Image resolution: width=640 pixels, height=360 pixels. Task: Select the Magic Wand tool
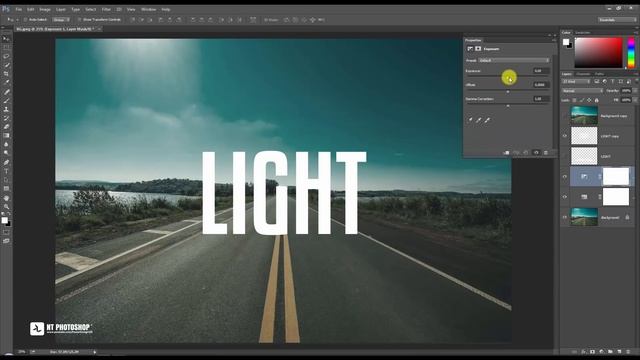pyautogui.click(x=6, y=65)
